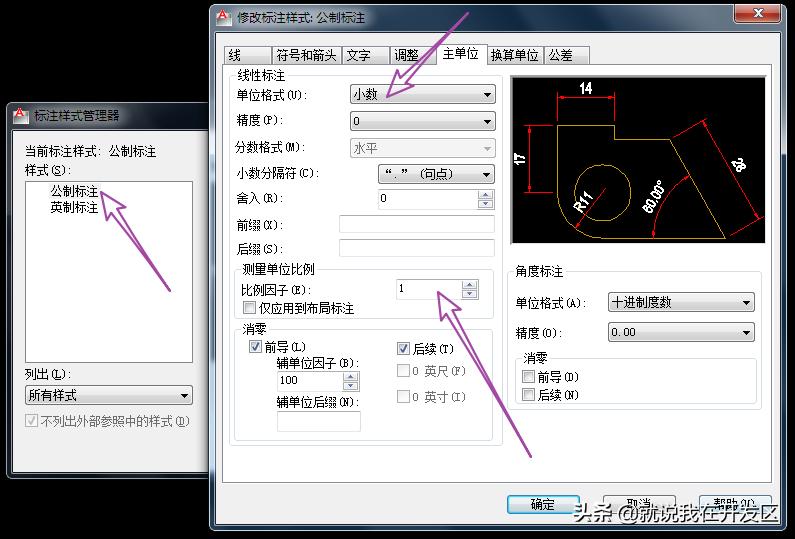Toggle the linear 前导 zero suppression checkbox
This screenshot has height=539, width=795.
(x=256, y=346)
